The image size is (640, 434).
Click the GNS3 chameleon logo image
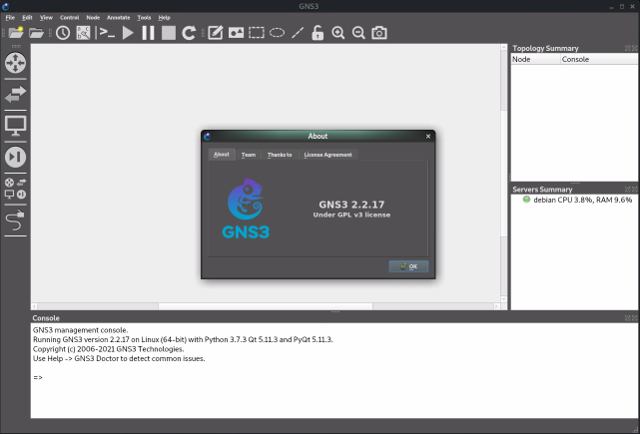pos(245,209)
